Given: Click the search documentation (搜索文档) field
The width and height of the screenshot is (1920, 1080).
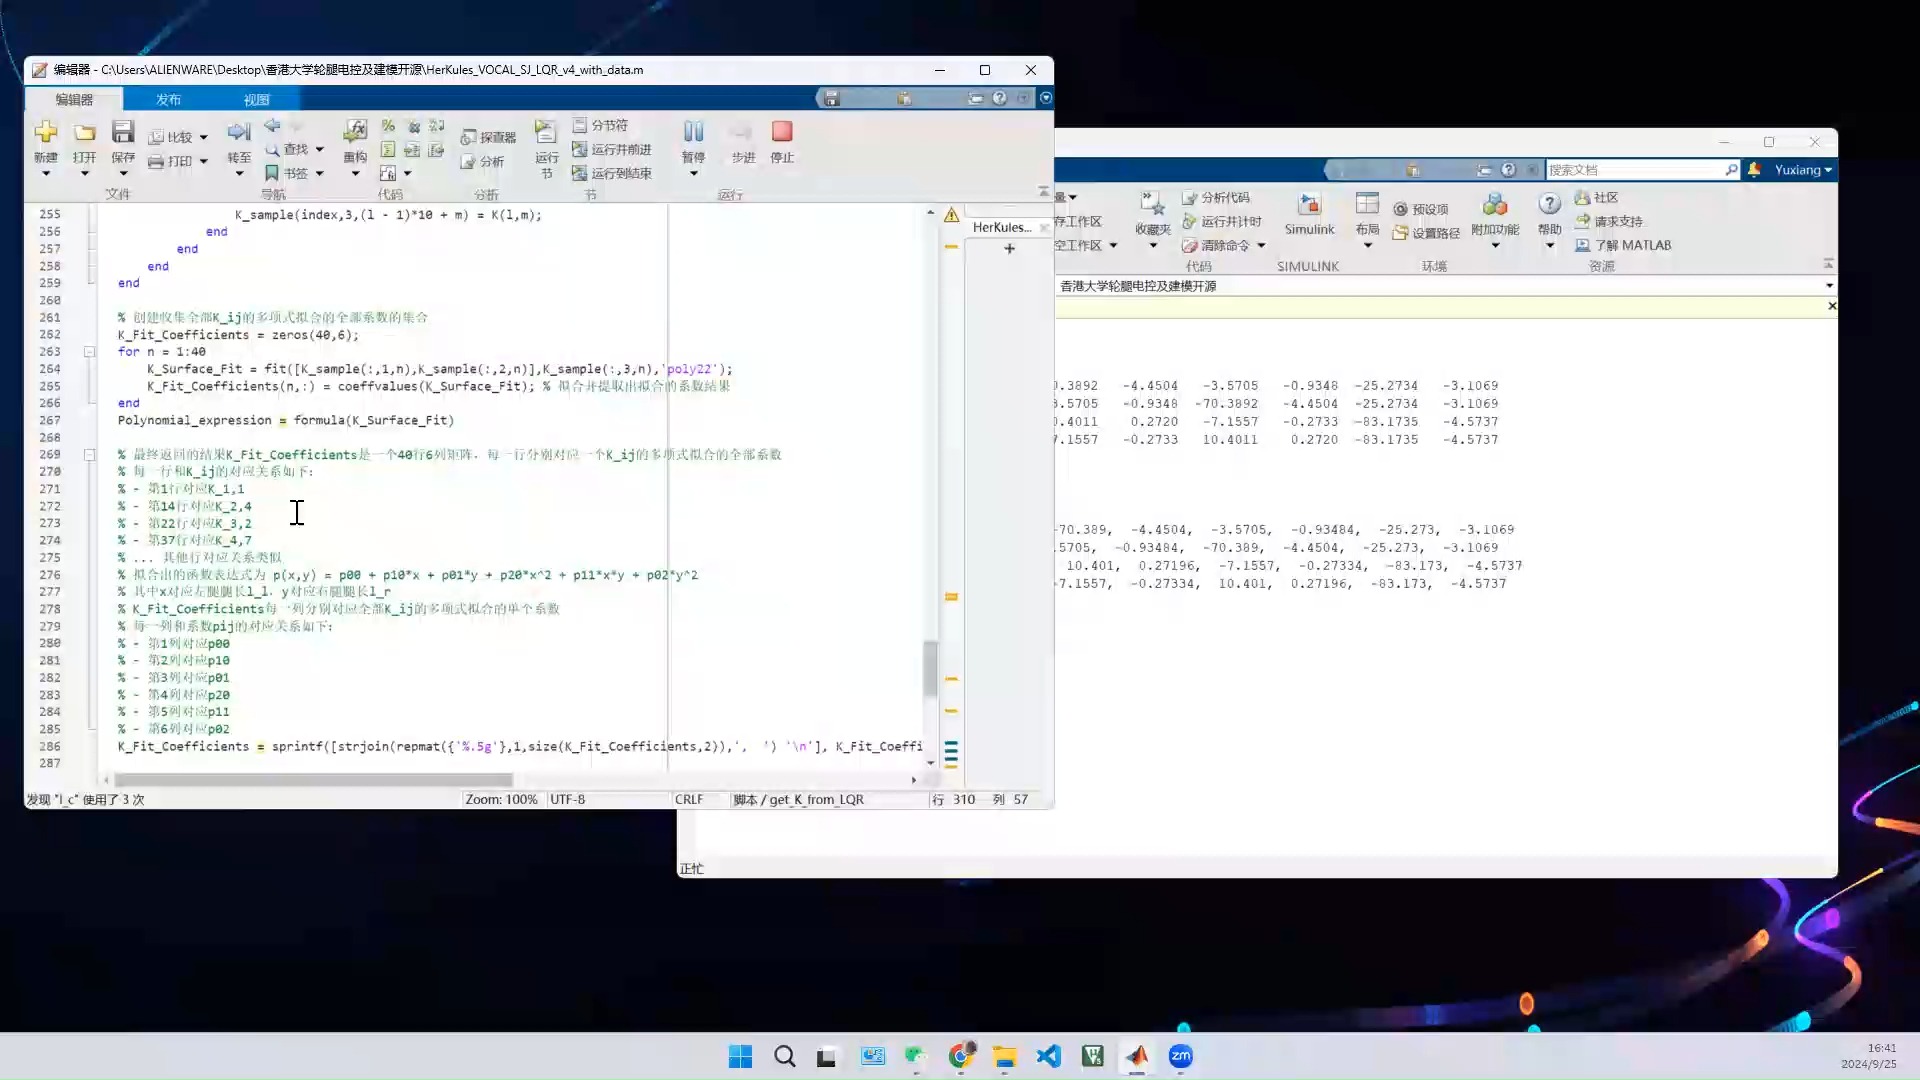Looking at the screenshot, I should click(1634, 170).
